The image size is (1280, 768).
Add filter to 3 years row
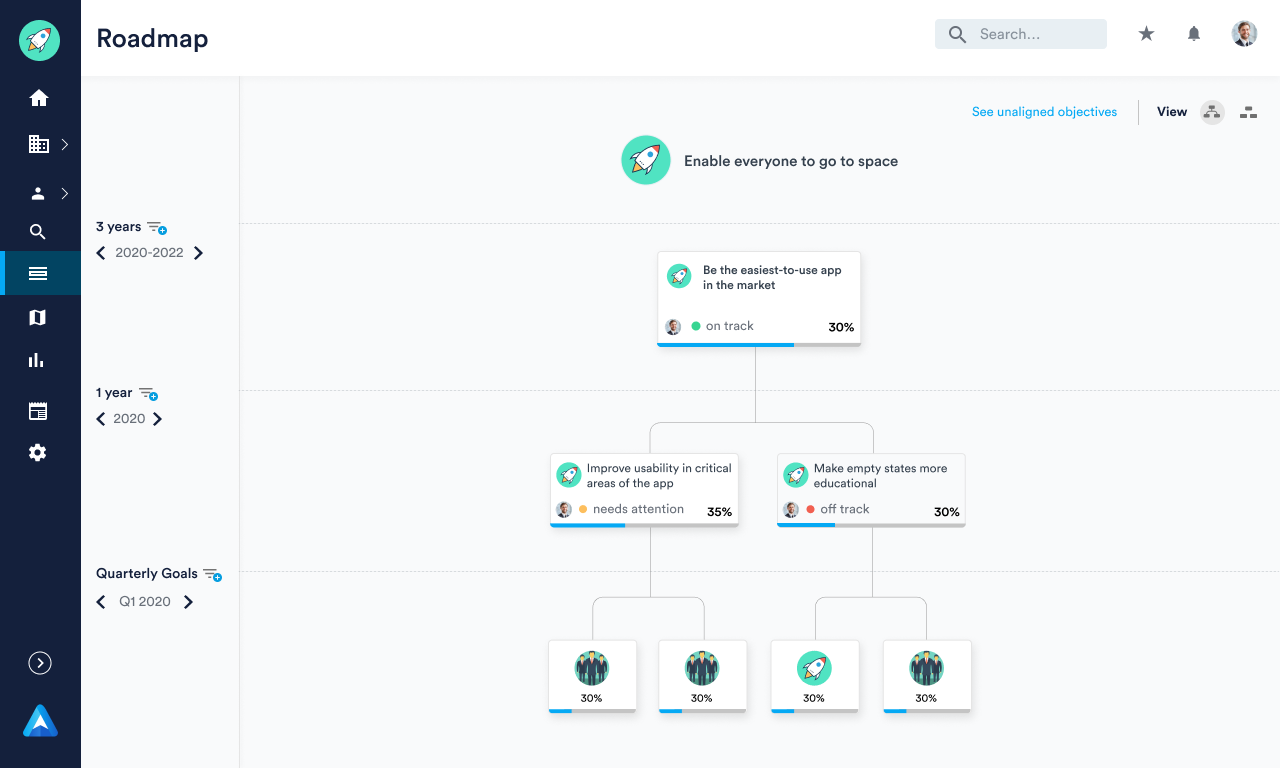[157, 228]
